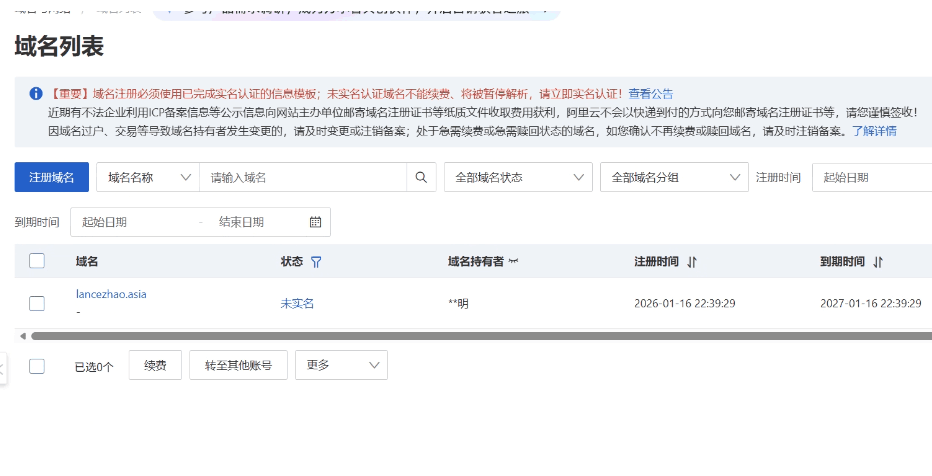Click the 注册域名 button

[x=52, y=177]
